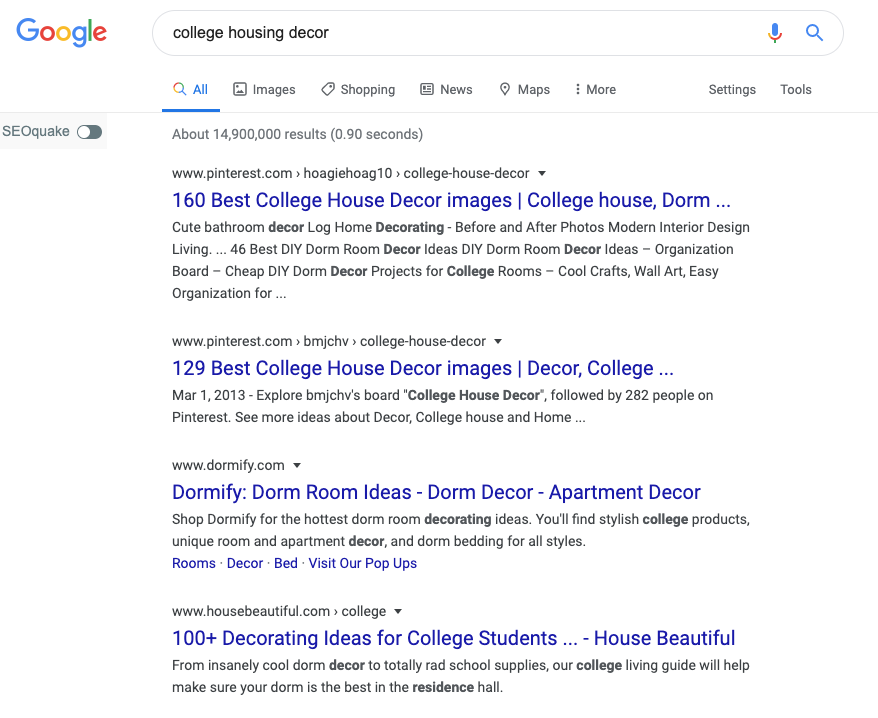Open the Images results tab
Screen dimensions: 878x718
pos(264,90)
